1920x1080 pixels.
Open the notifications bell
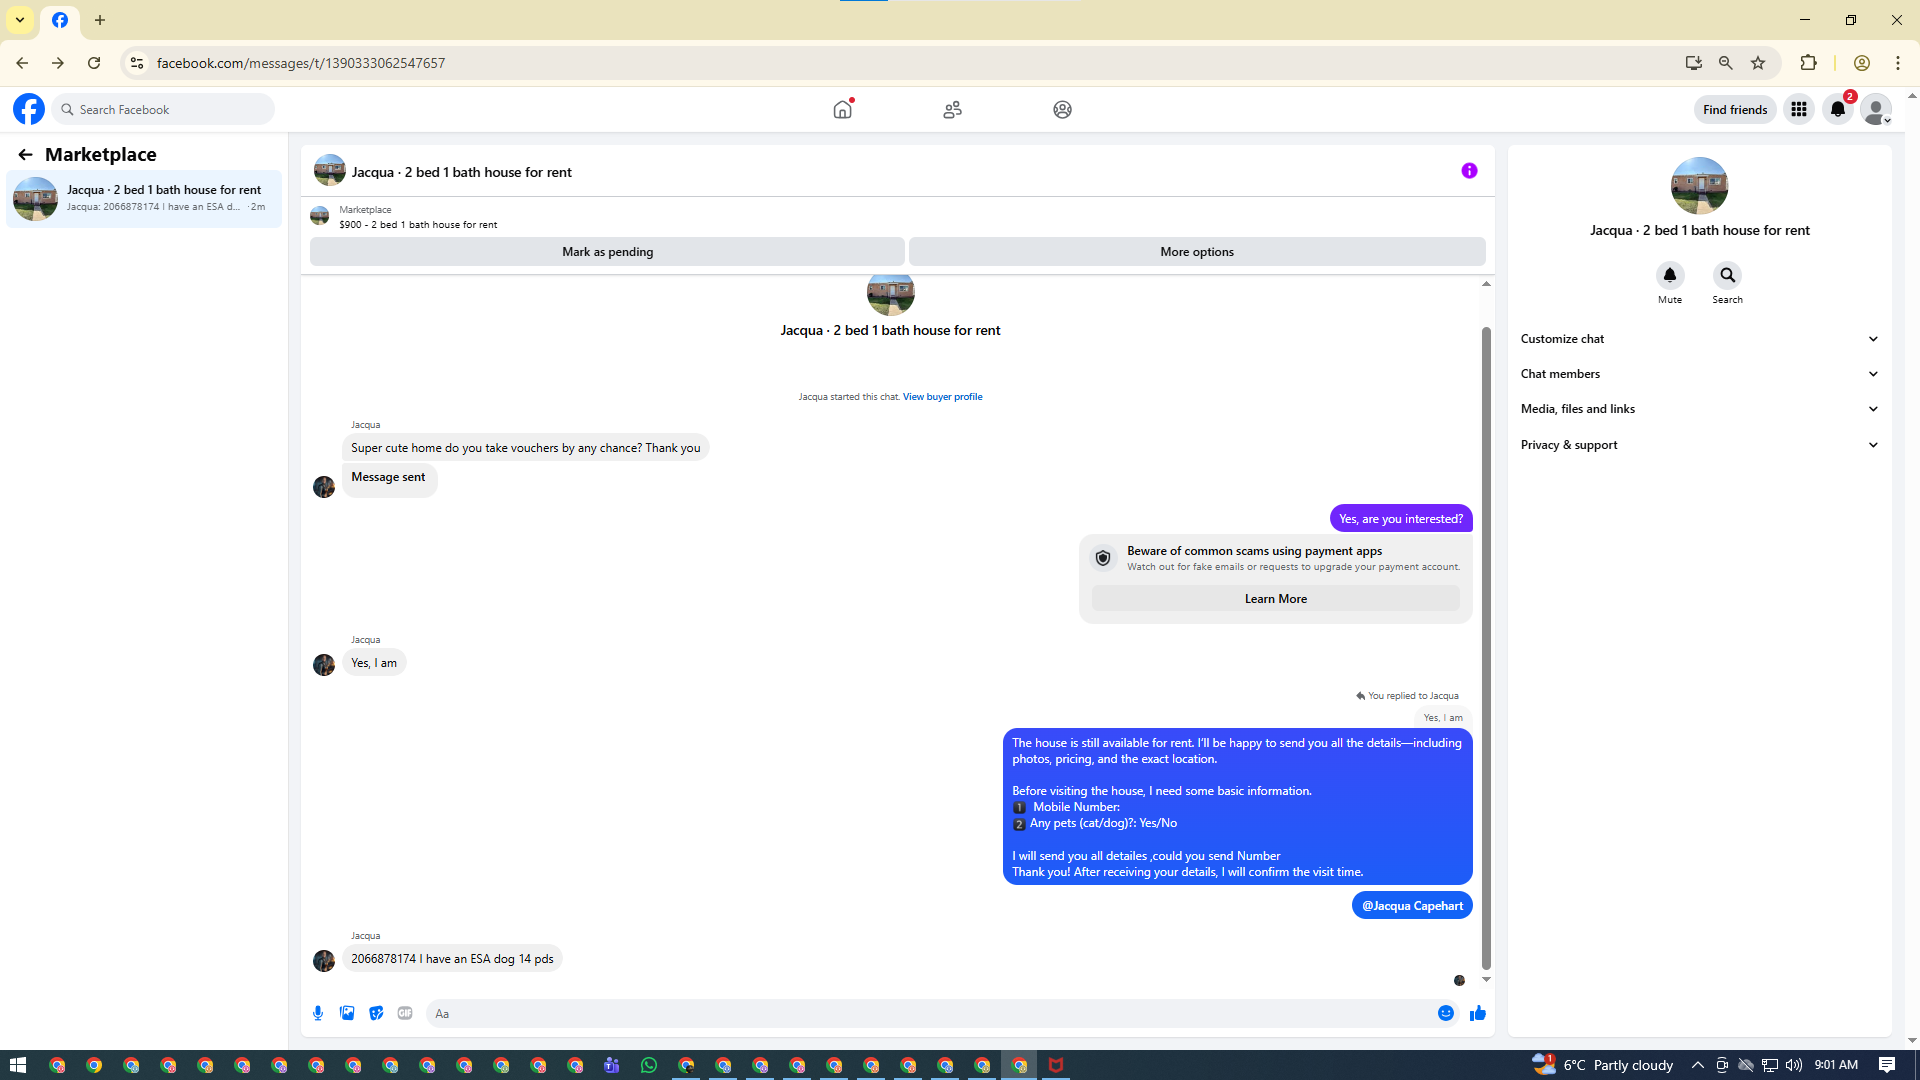1838,109
